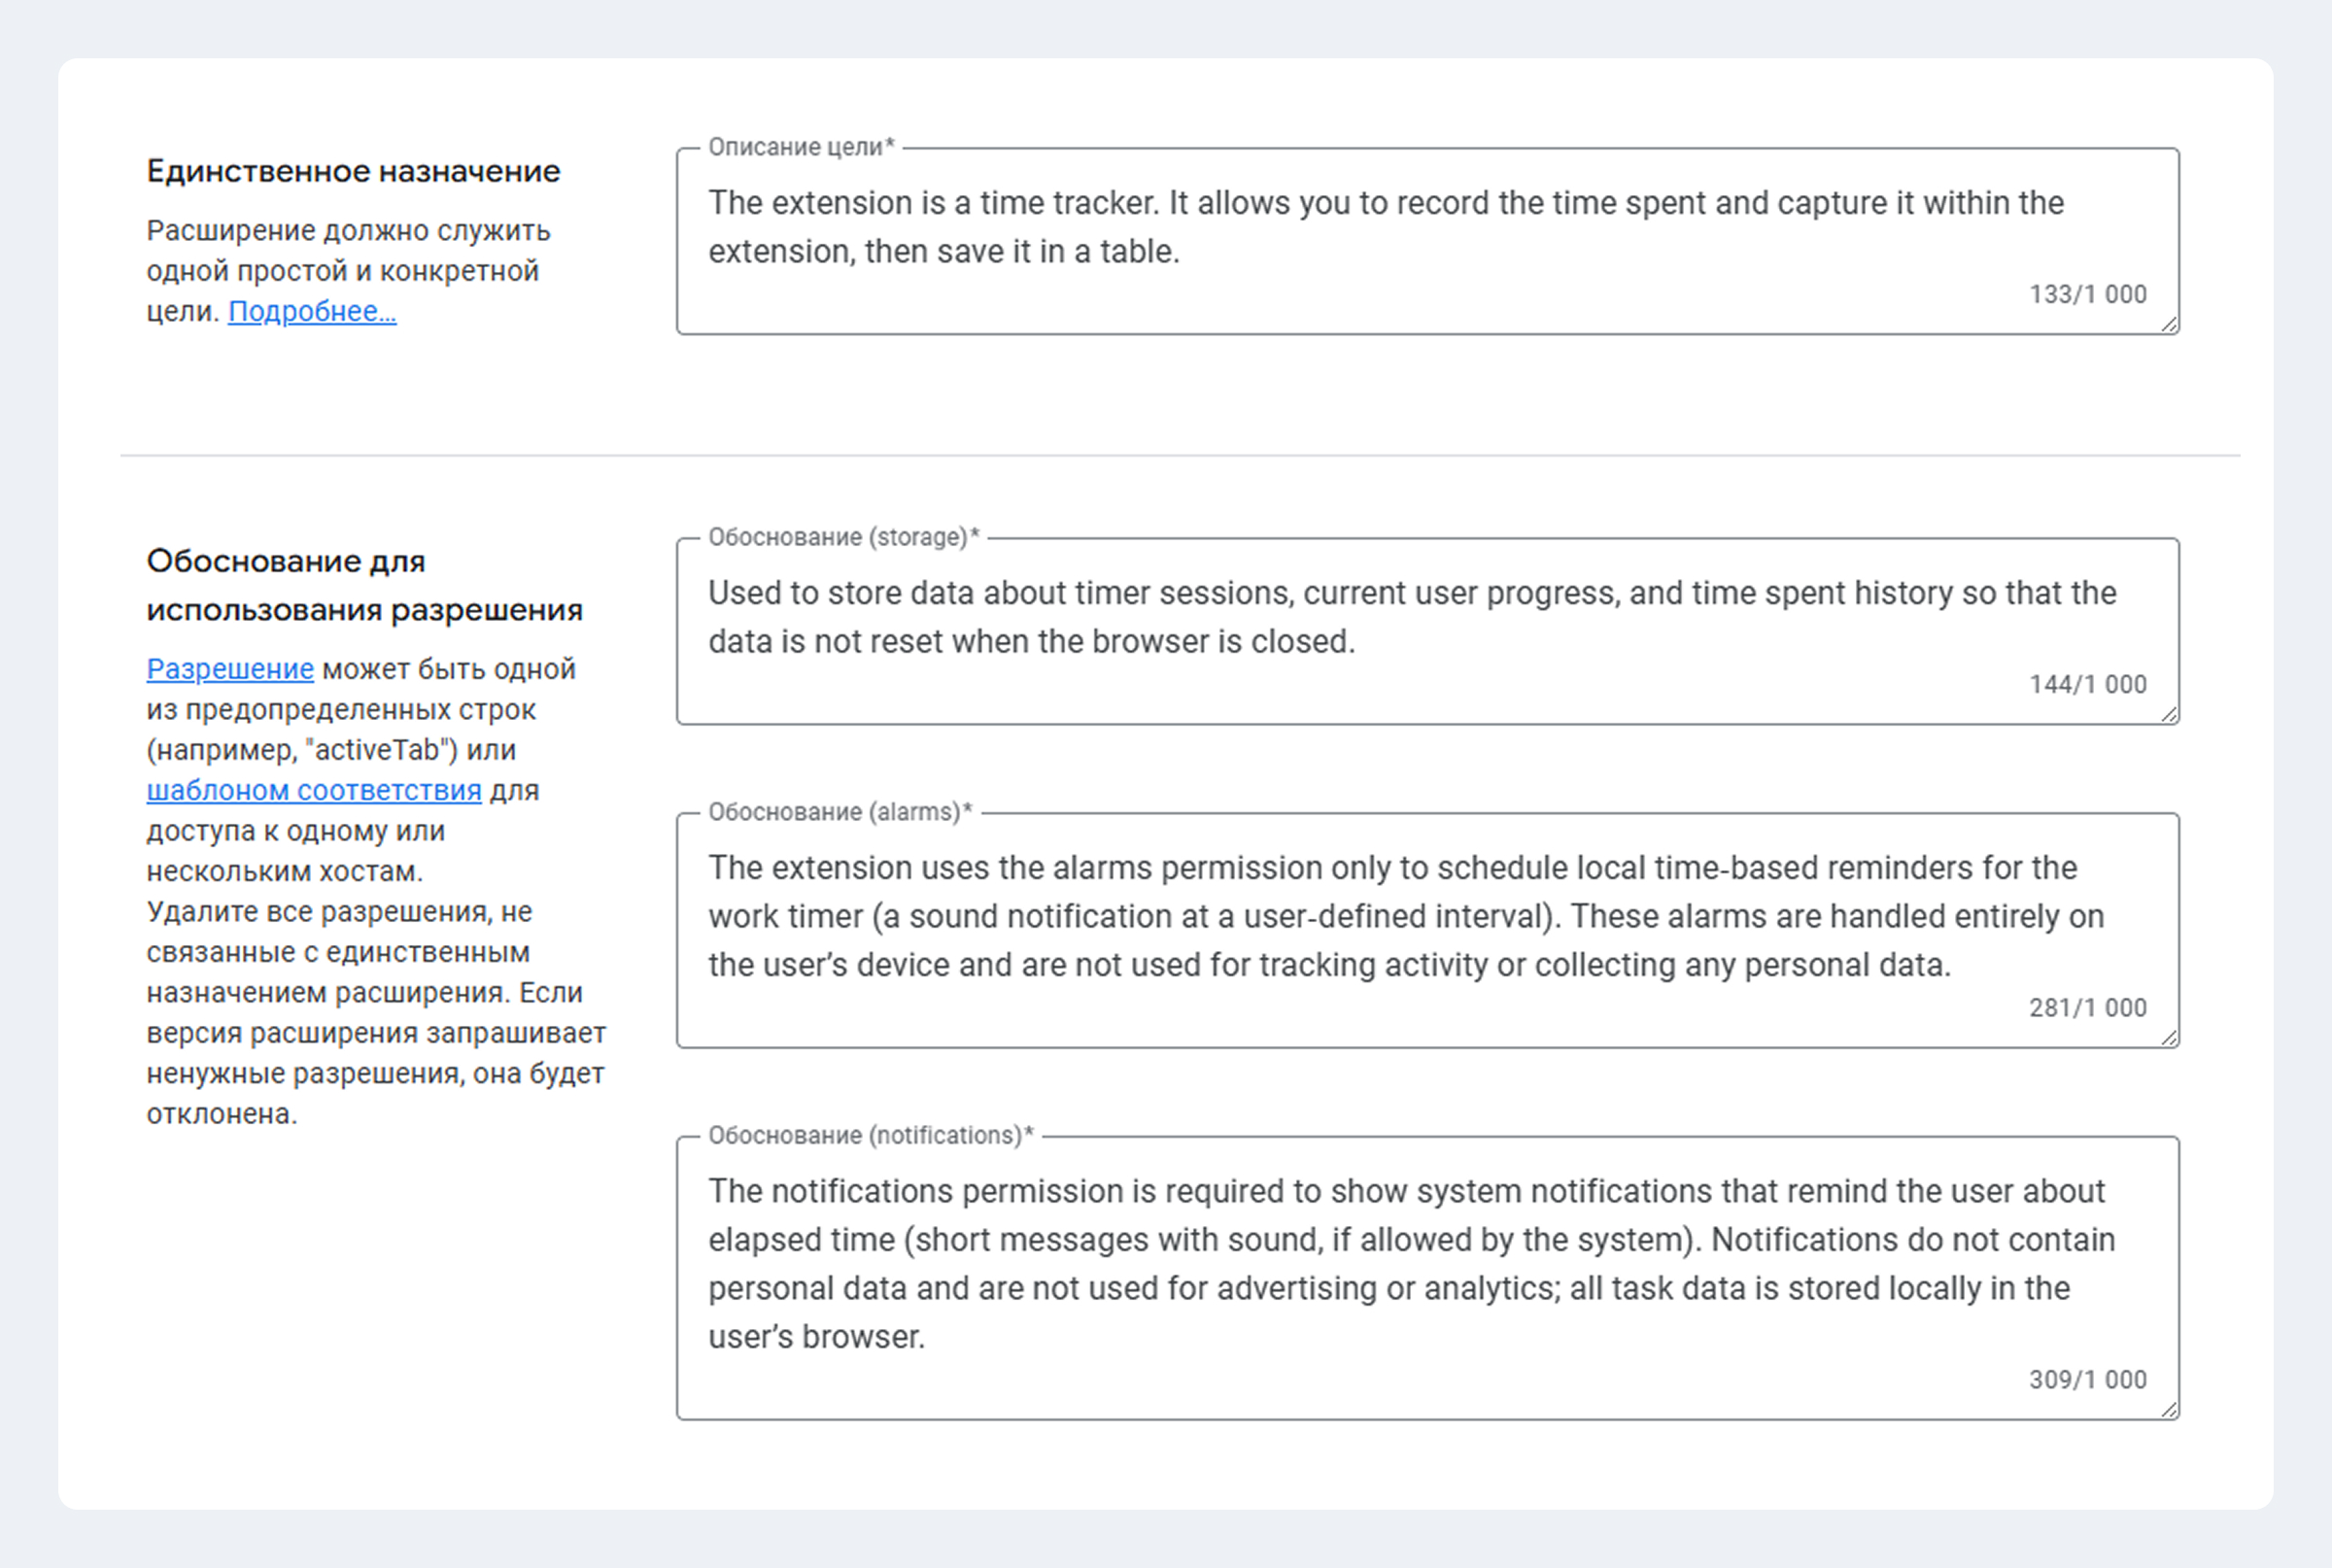This screenshot has height=1568, width=2332.
Task: Open the 'Разрешение' hyperlink
Action: [x=230, y=669]
